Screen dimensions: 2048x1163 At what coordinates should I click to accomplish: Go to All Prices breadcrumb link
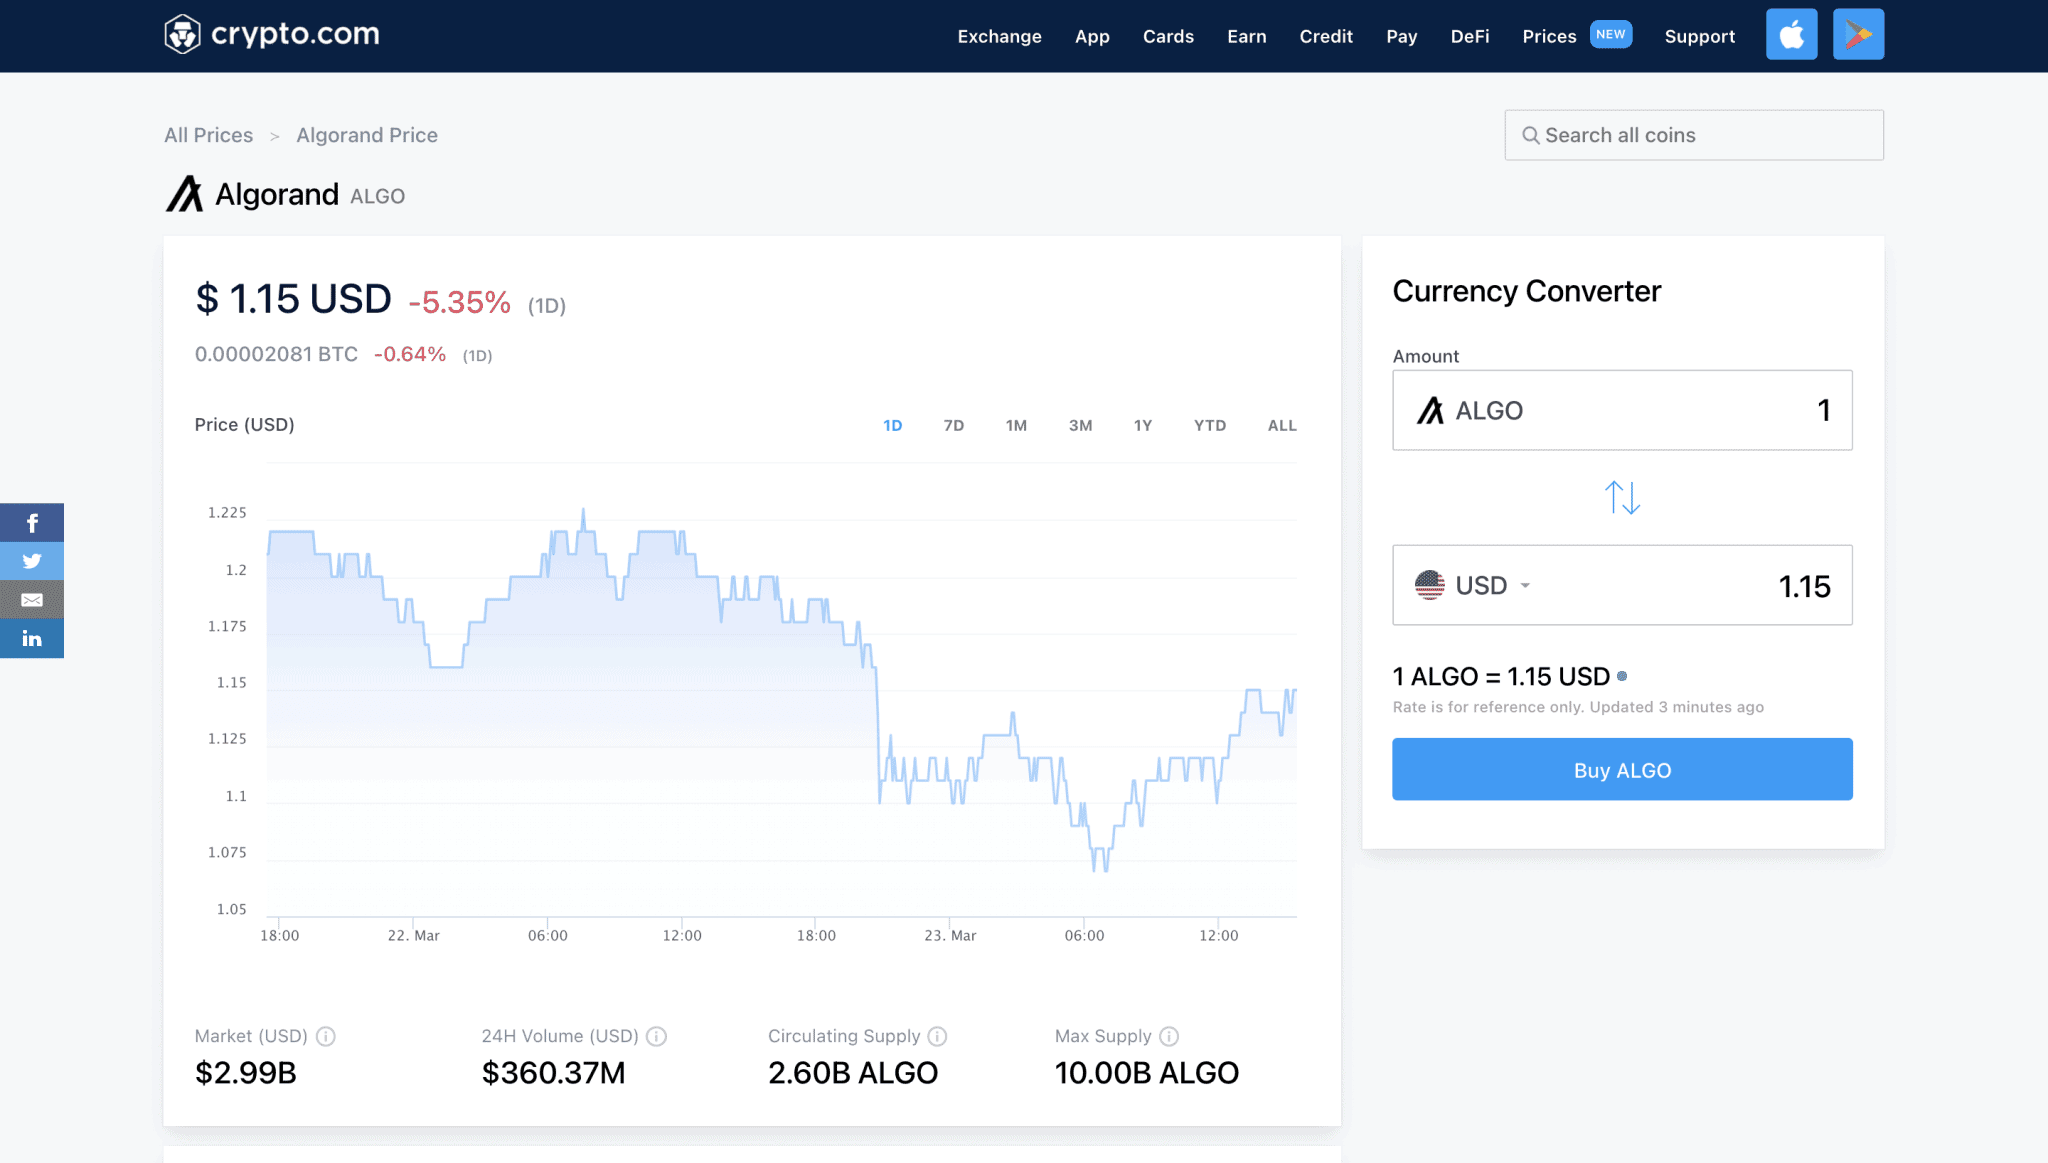tap(209, 135)
